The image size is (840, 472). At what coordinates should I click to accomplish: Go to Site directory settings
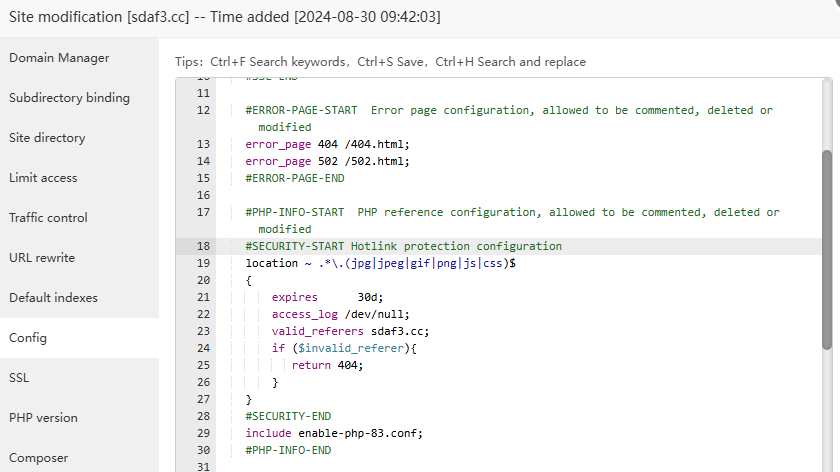pyautogui.click(x=47, y=138)
